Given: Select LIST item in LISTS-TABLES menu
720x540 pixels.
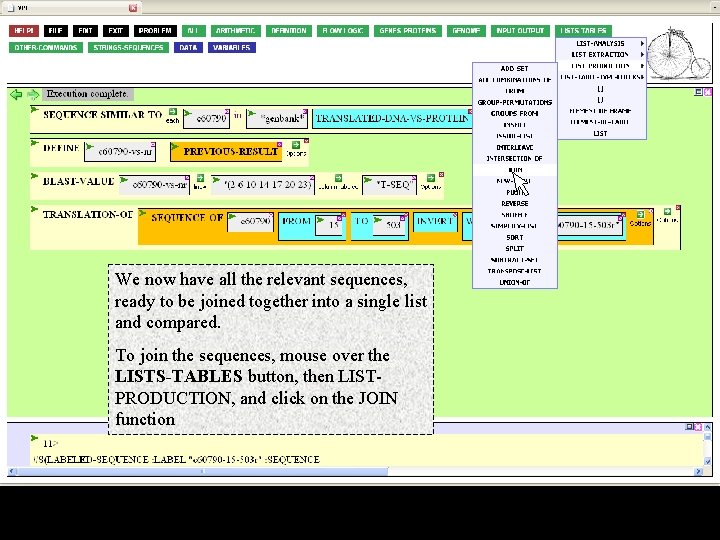Looking at the screenshot, I should click(x=601, y=134).
